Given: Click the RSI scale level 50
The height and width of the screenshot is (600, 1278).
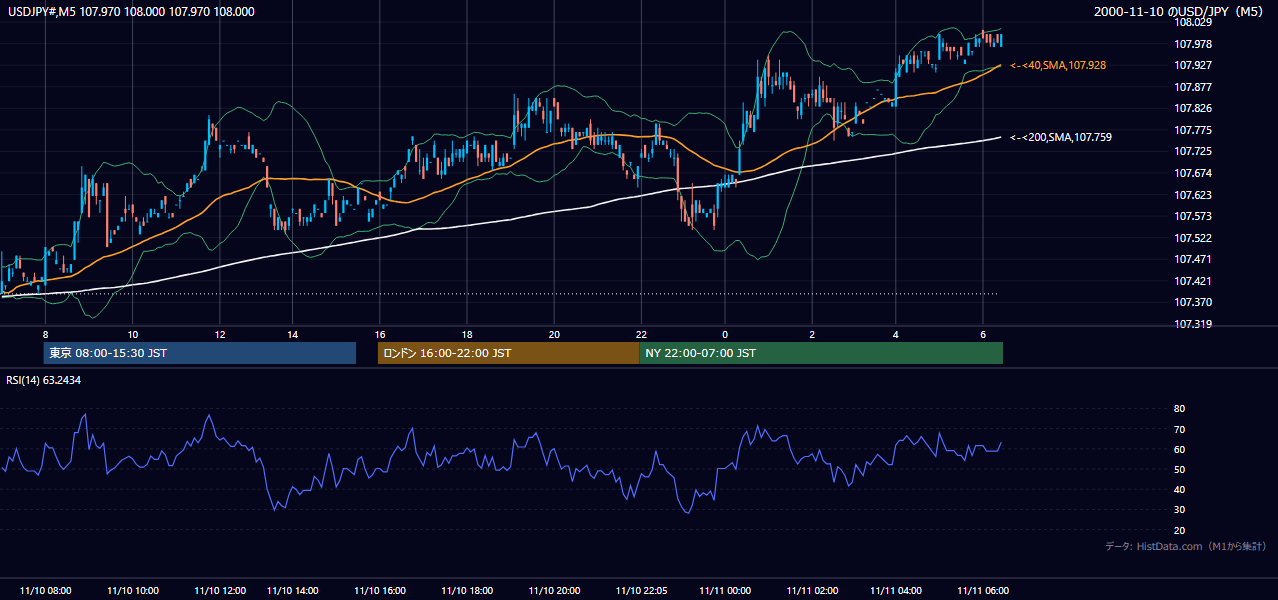Looking at the screenshot, I should (1180, 469).
